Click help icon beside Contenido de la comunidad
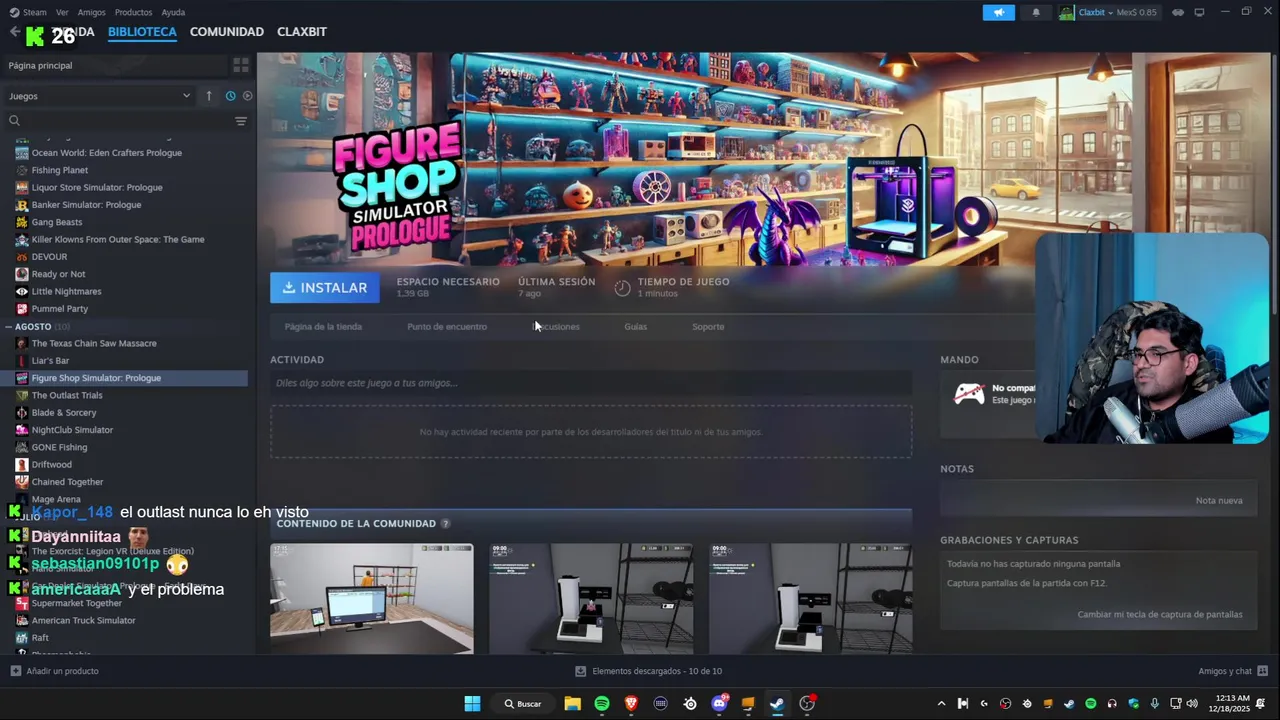The image size is (1280, 720). click(x=445, y=524)
